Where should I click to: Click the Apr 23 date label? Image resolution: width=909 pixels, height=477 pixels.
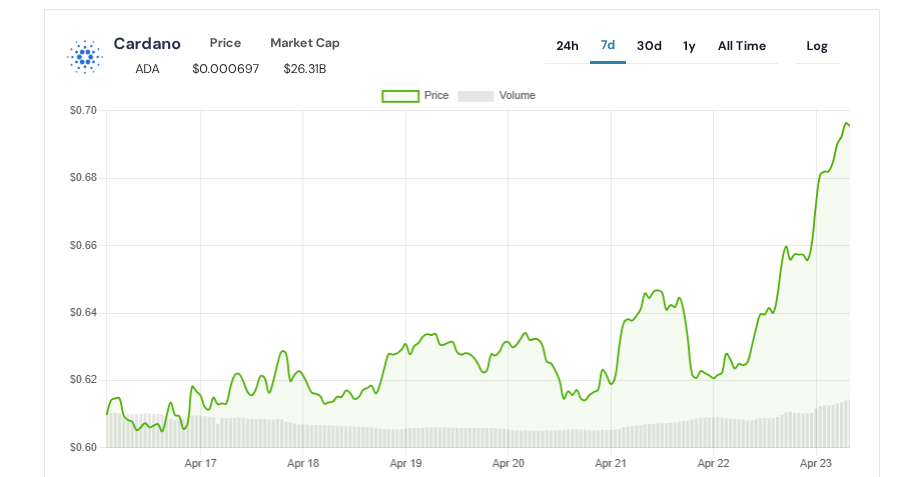(x=816, y=463)
